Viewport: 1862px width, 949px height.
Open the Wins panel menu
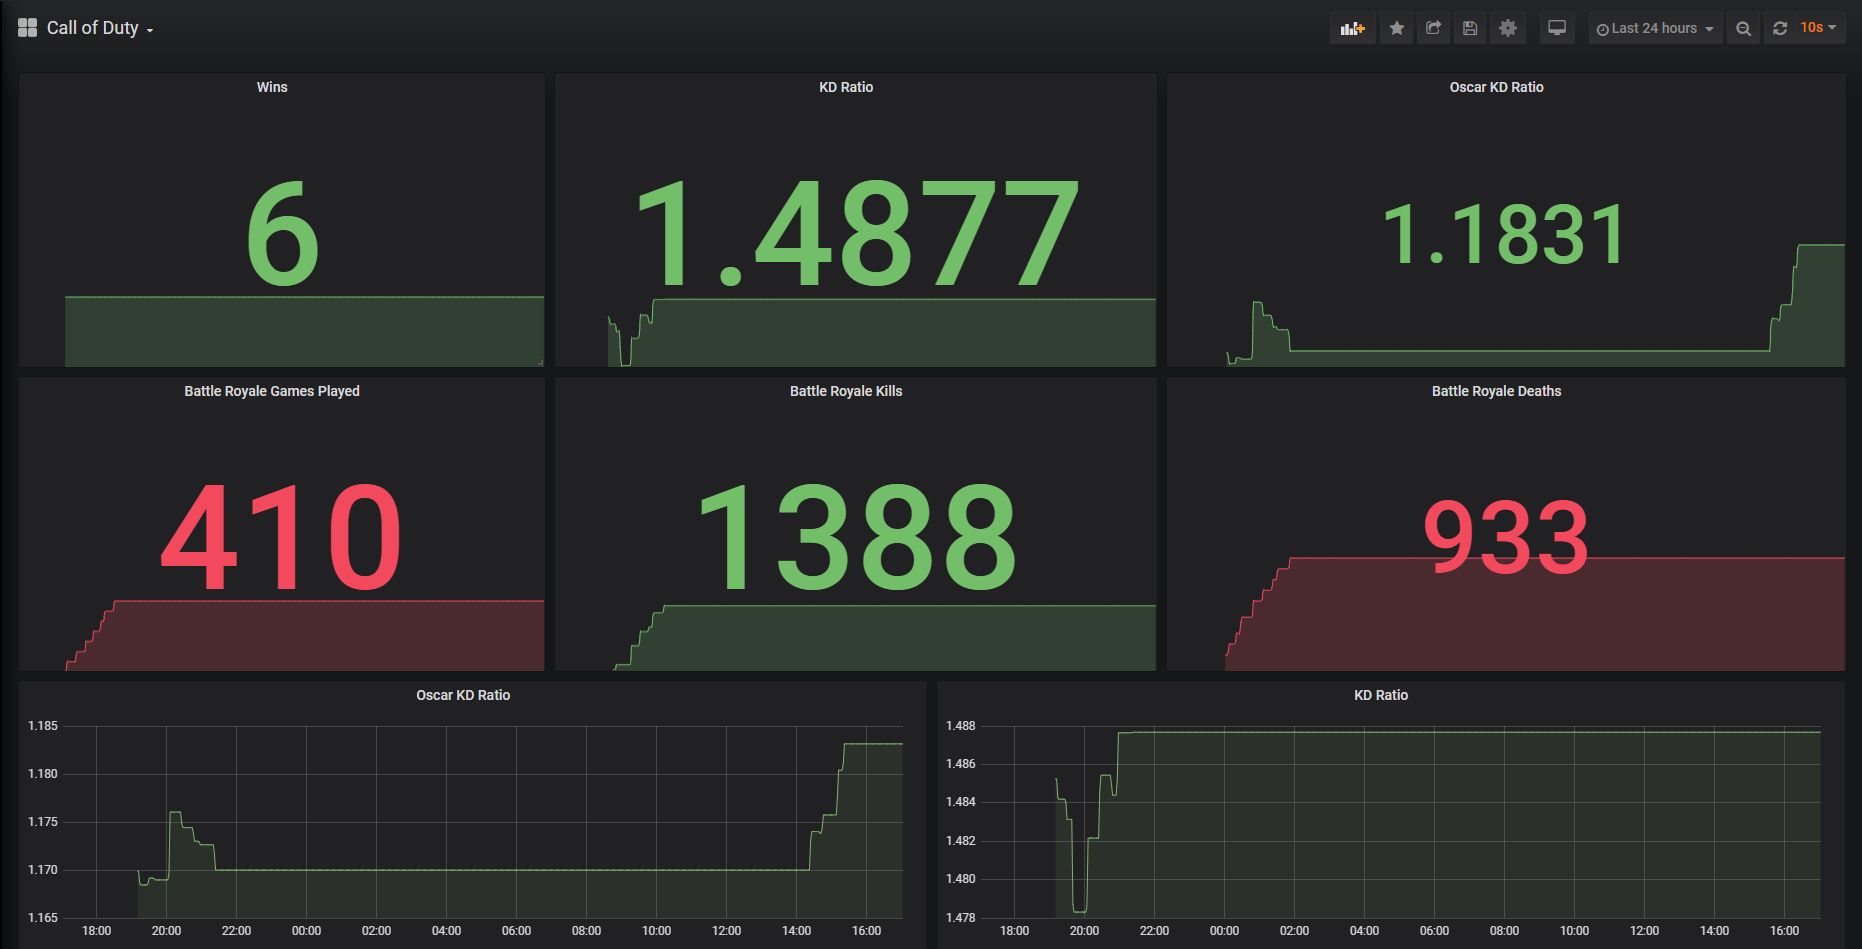tap(272, 88)
